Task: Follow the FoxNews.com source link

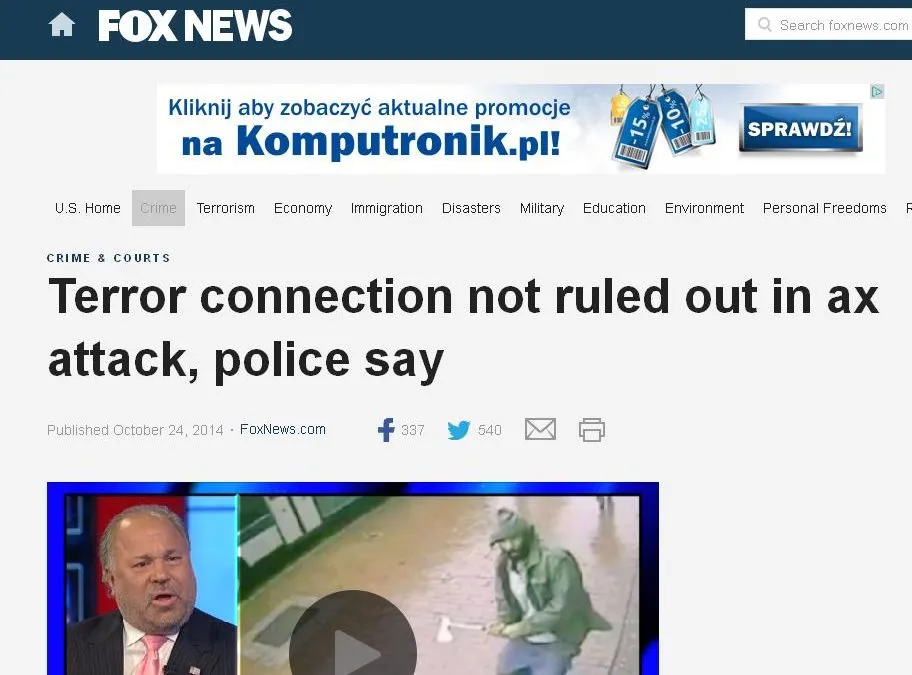Action: 283,429
